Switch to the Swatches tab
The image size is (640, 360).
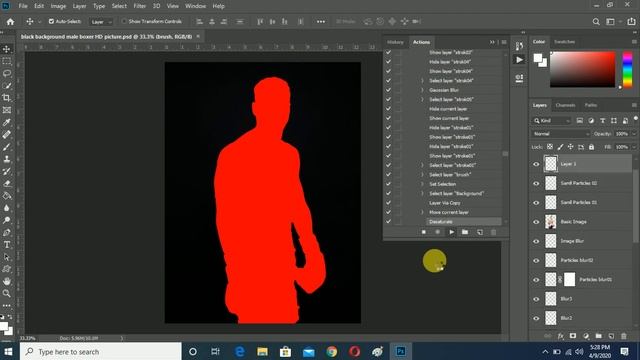[564, 42]
